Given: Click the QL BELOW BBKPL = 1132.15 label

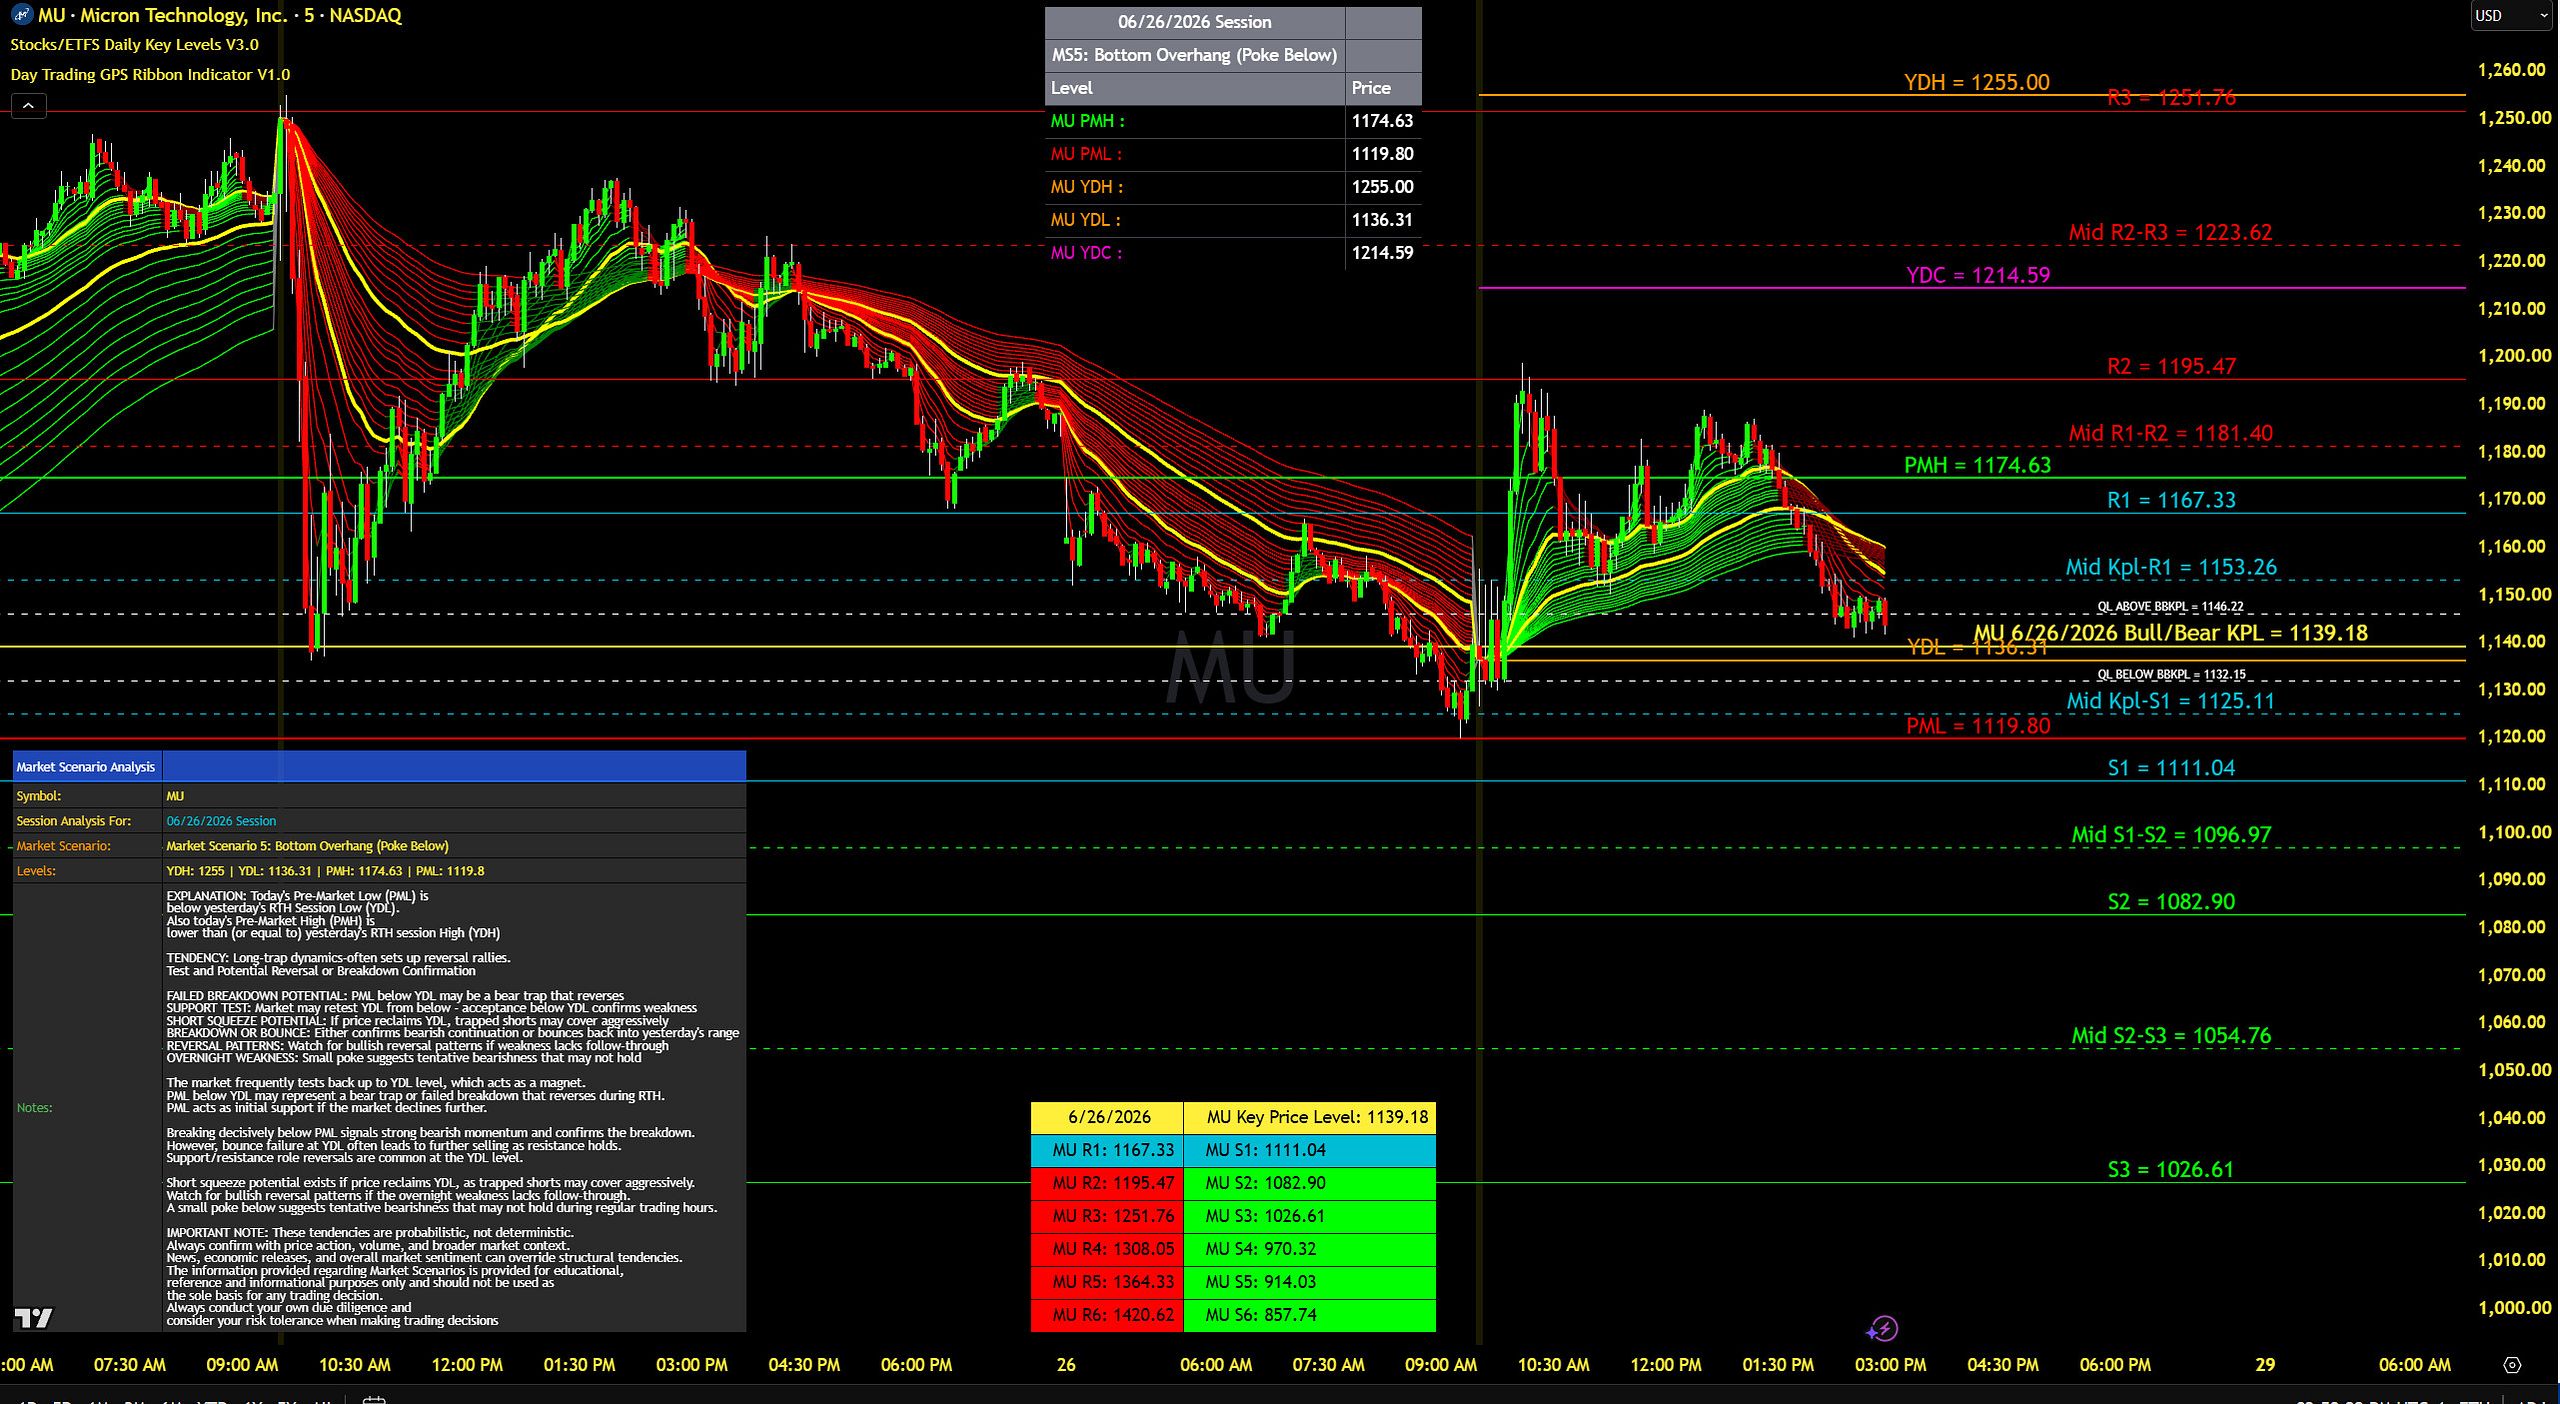Looking at the screenshot, I should (2171, 674).
